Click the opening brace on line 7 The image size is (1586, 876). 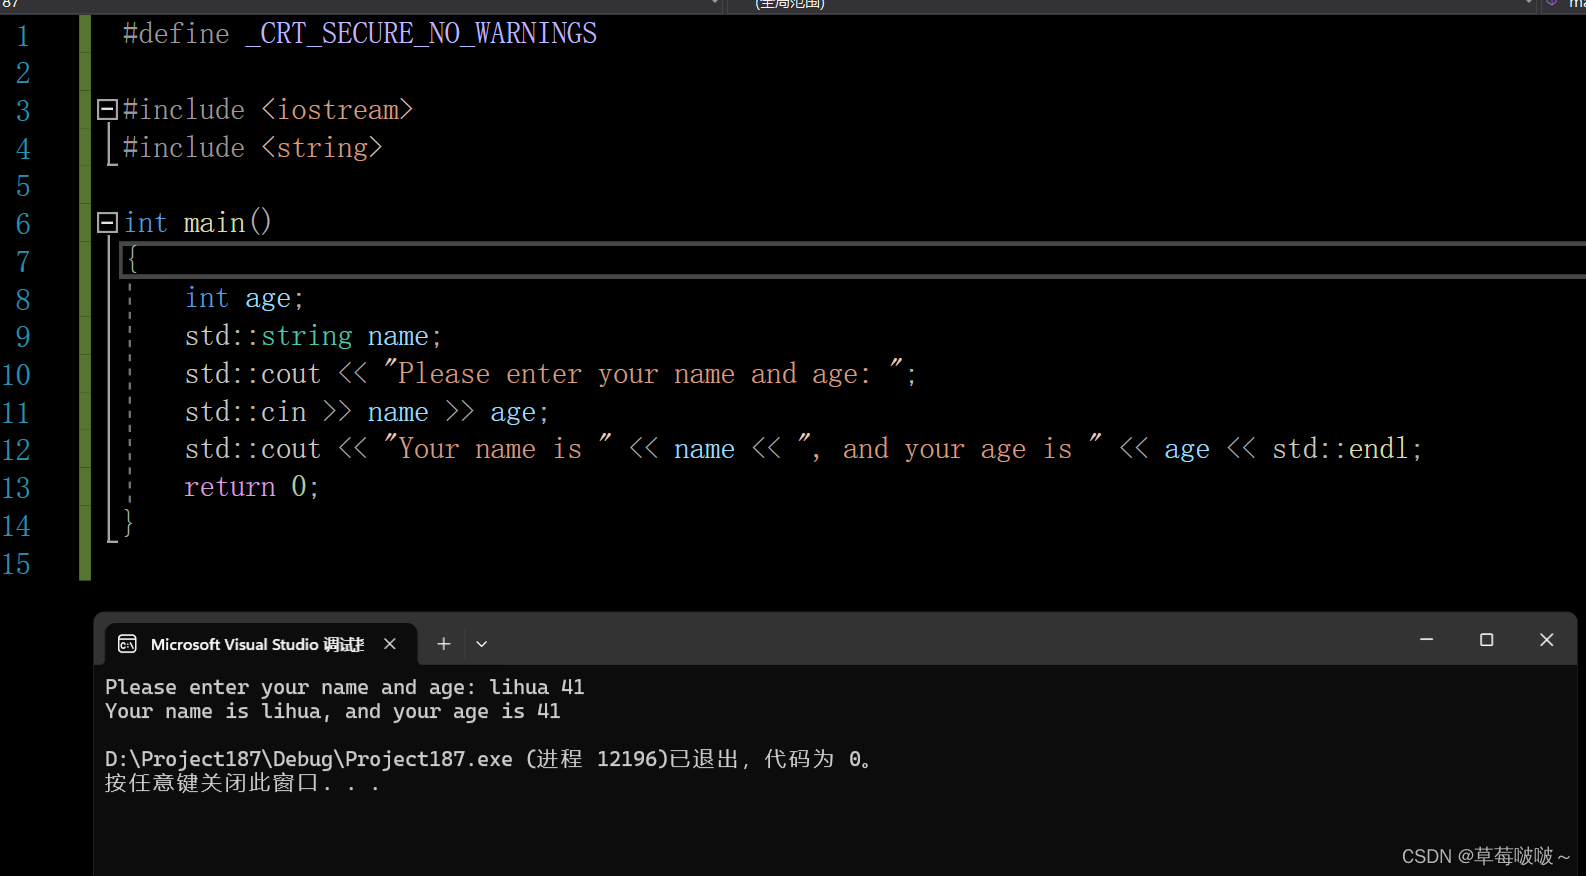[x=132, y=260]
